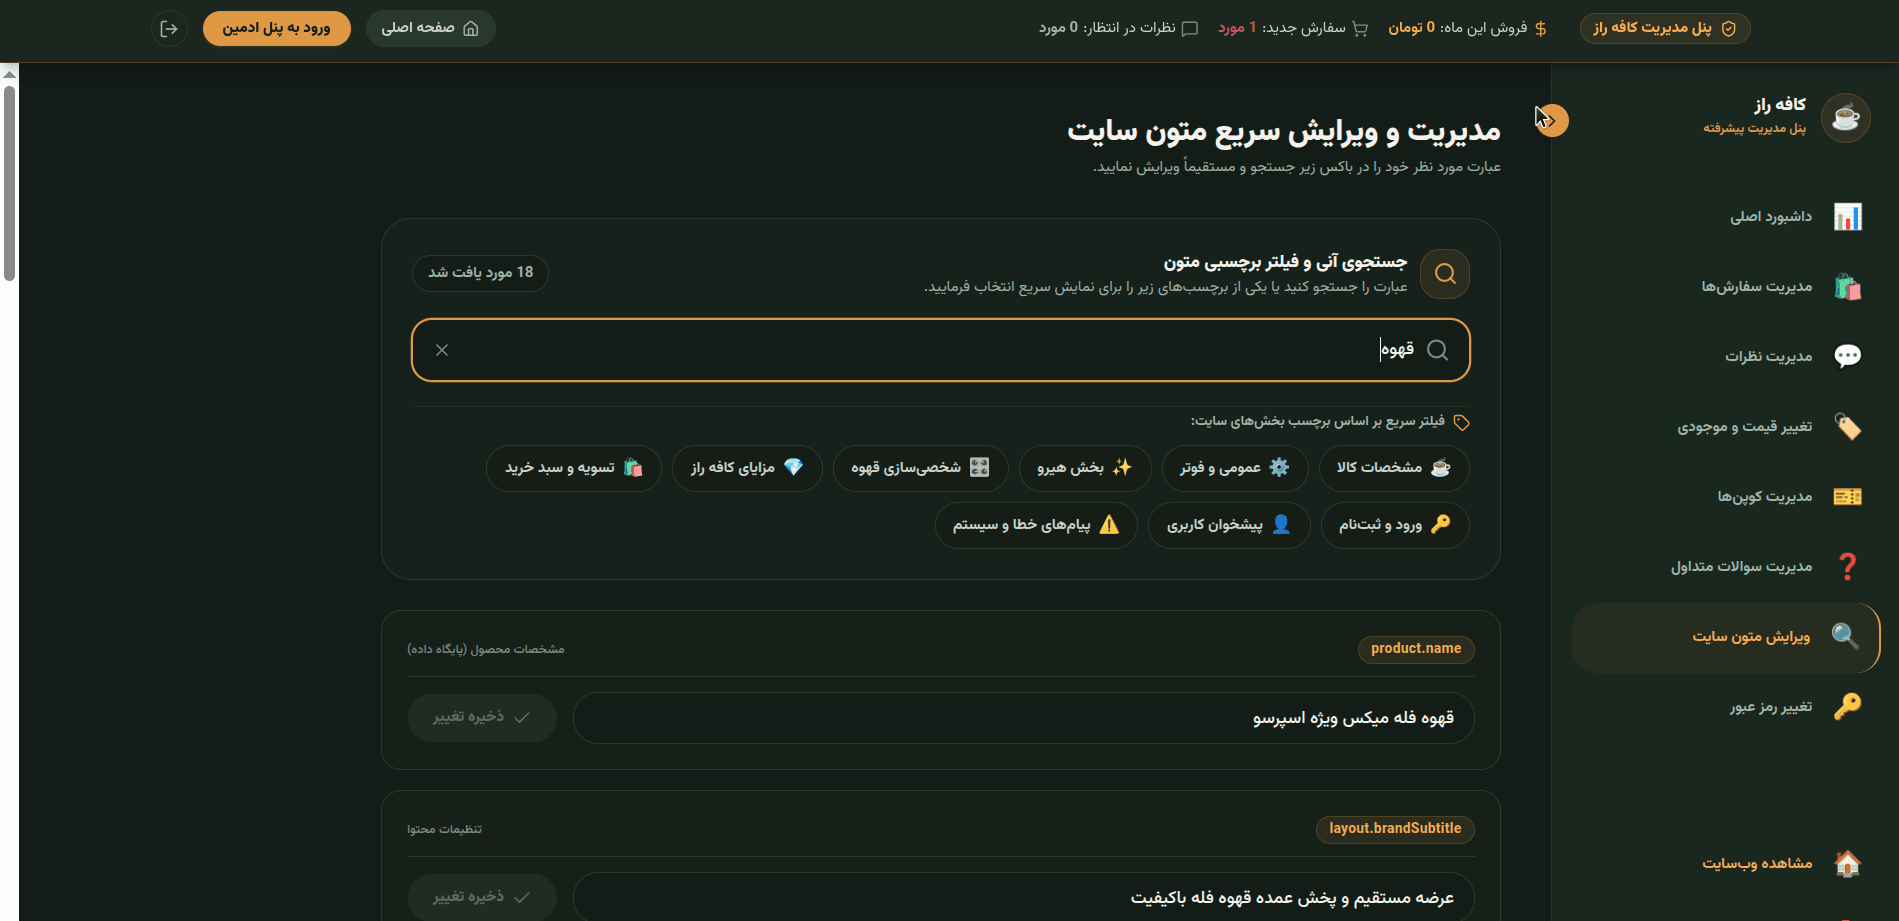Collapse the sidebar with the orange arrow
The height and width of the screenshot is (921, 1899).
1552,120
